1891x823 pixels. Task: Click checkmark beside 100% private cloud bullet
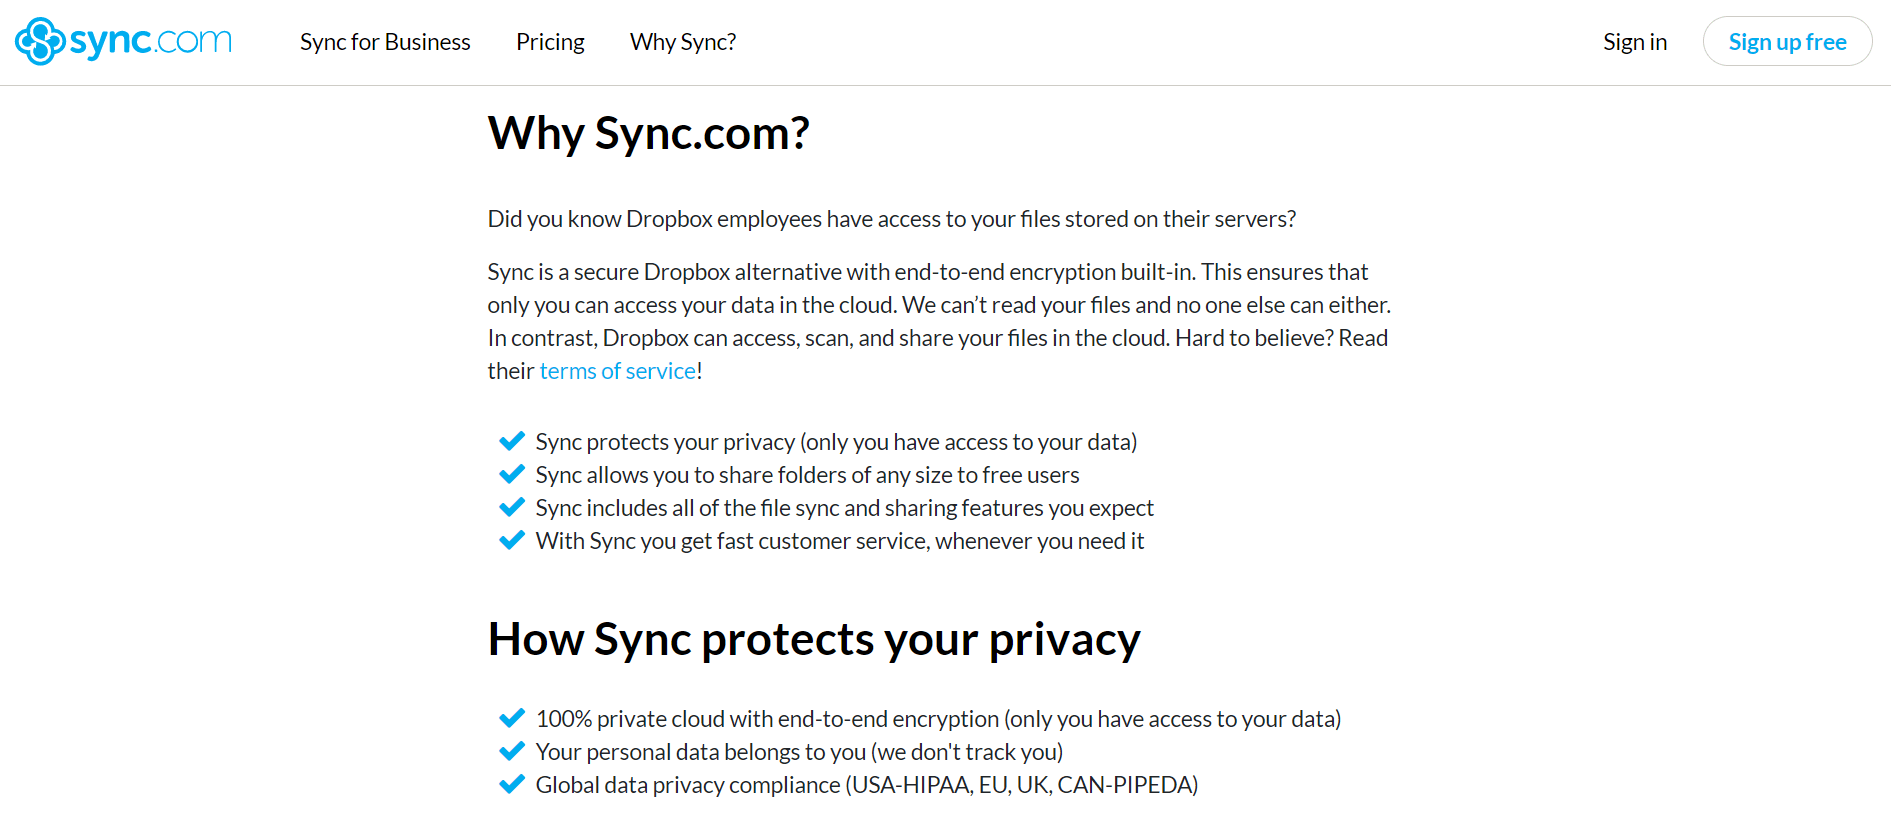pyautogui.click(x=512, y=718)
